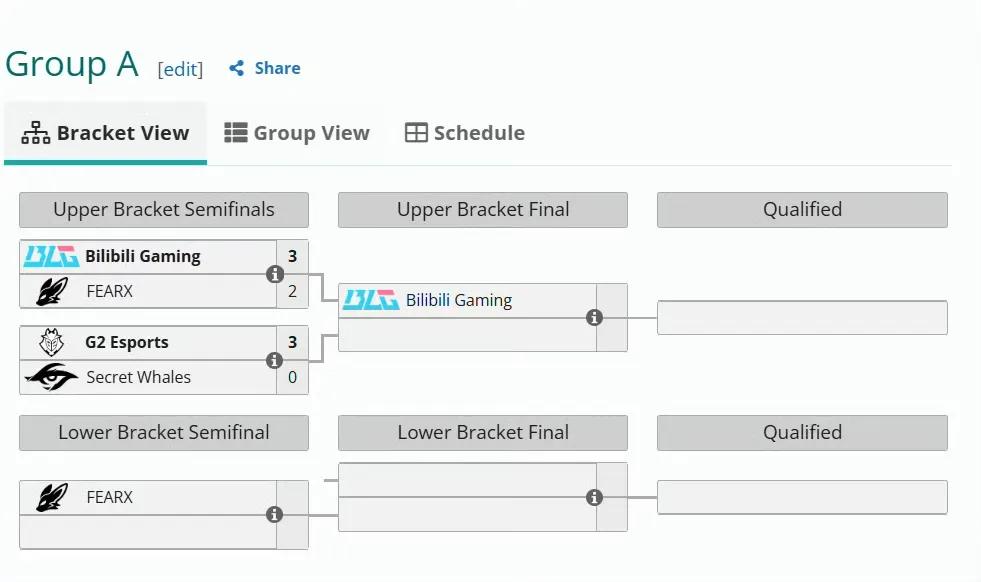Click FEARX logo in Lower Bracket Semifinal
This screenshot has height=582, width=981.
coord(51,497)
